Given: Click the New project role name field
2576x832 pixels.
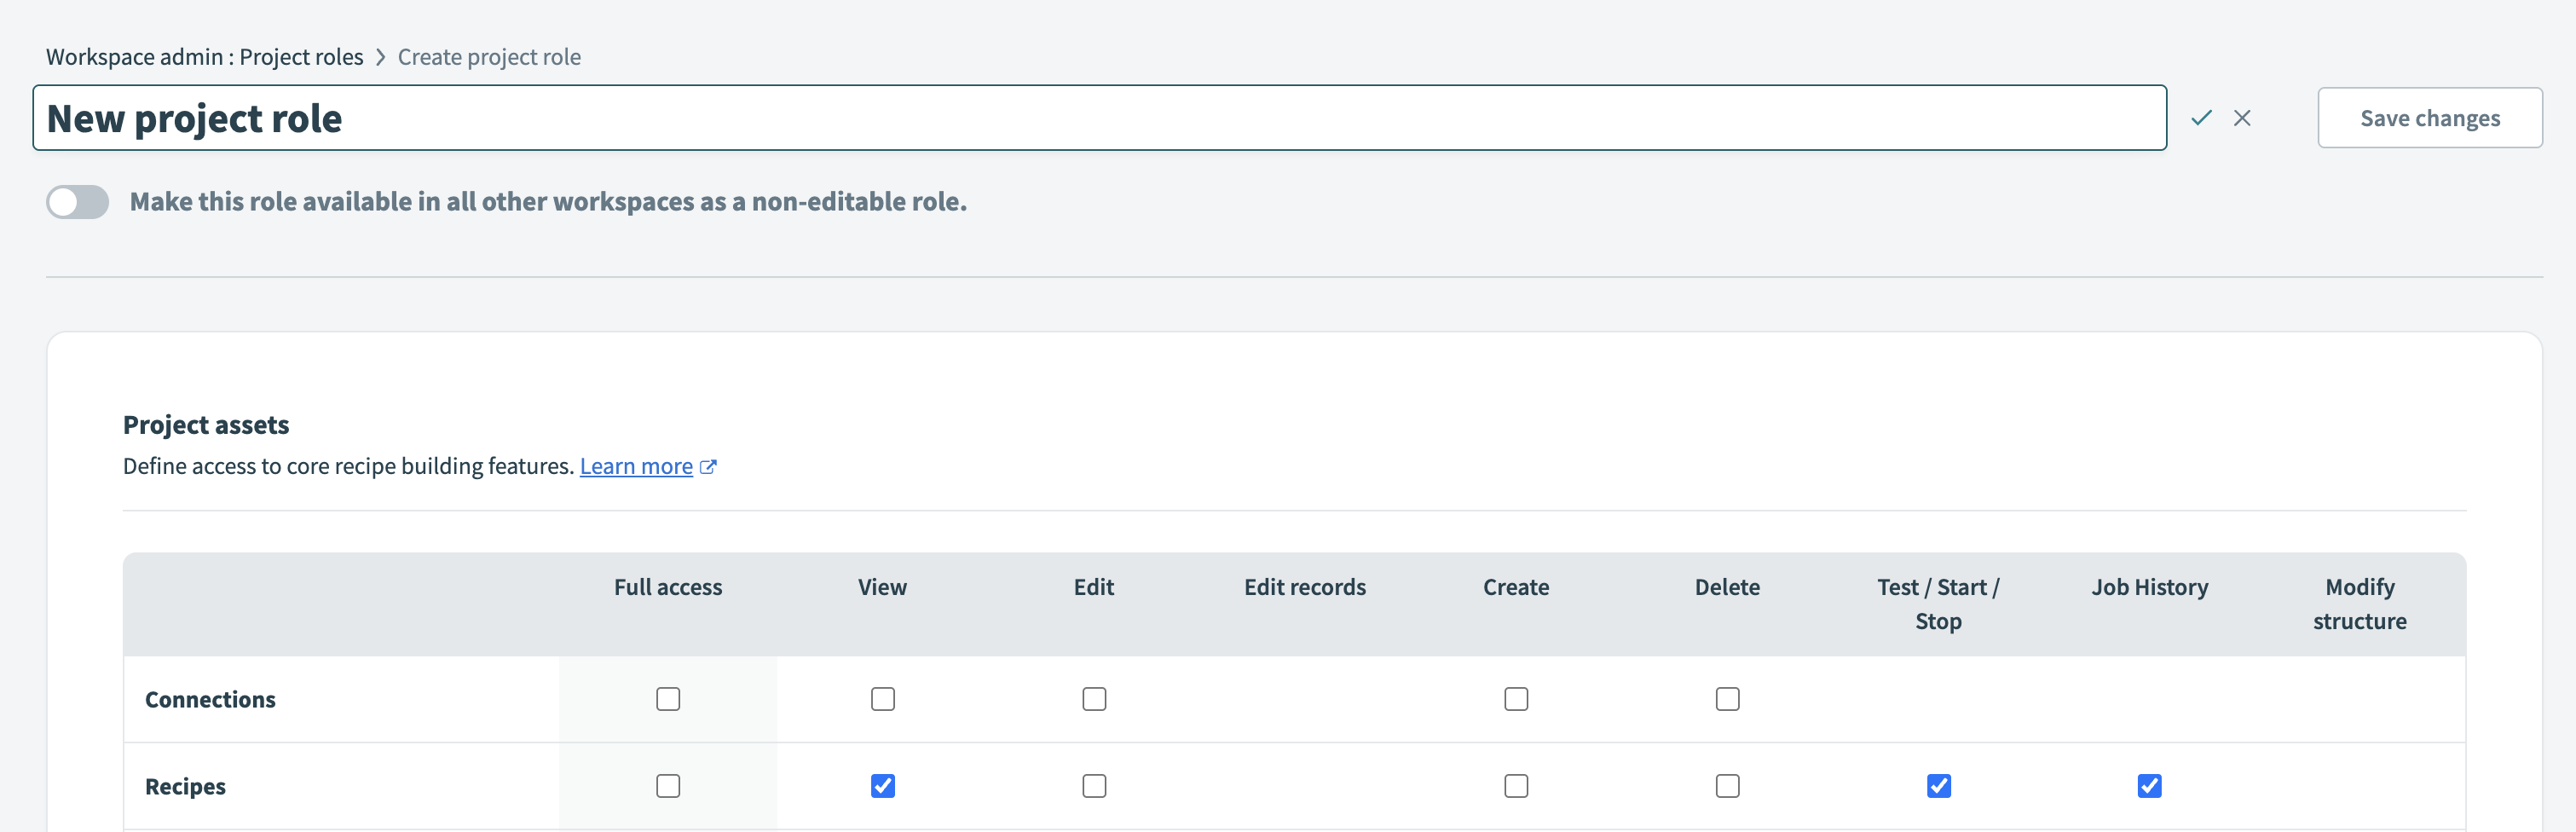Looking at the screenshot, I should coord(1098,118).
